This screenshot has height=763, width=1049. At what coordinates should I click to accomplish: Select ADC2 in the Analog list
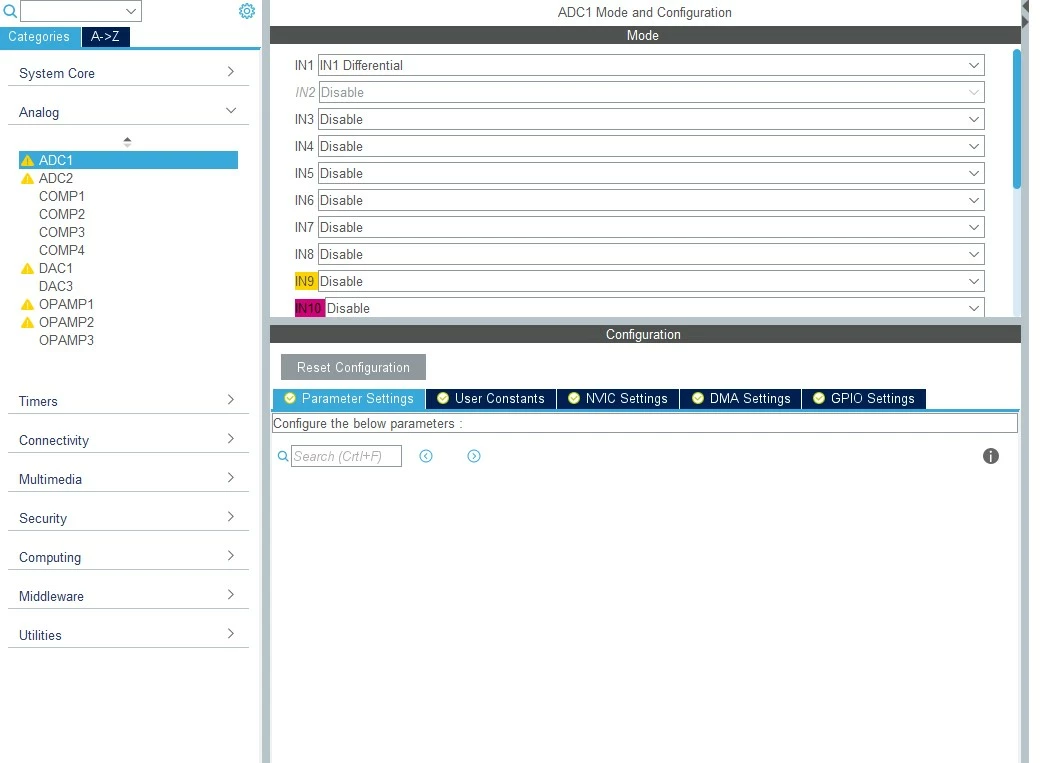56,179
